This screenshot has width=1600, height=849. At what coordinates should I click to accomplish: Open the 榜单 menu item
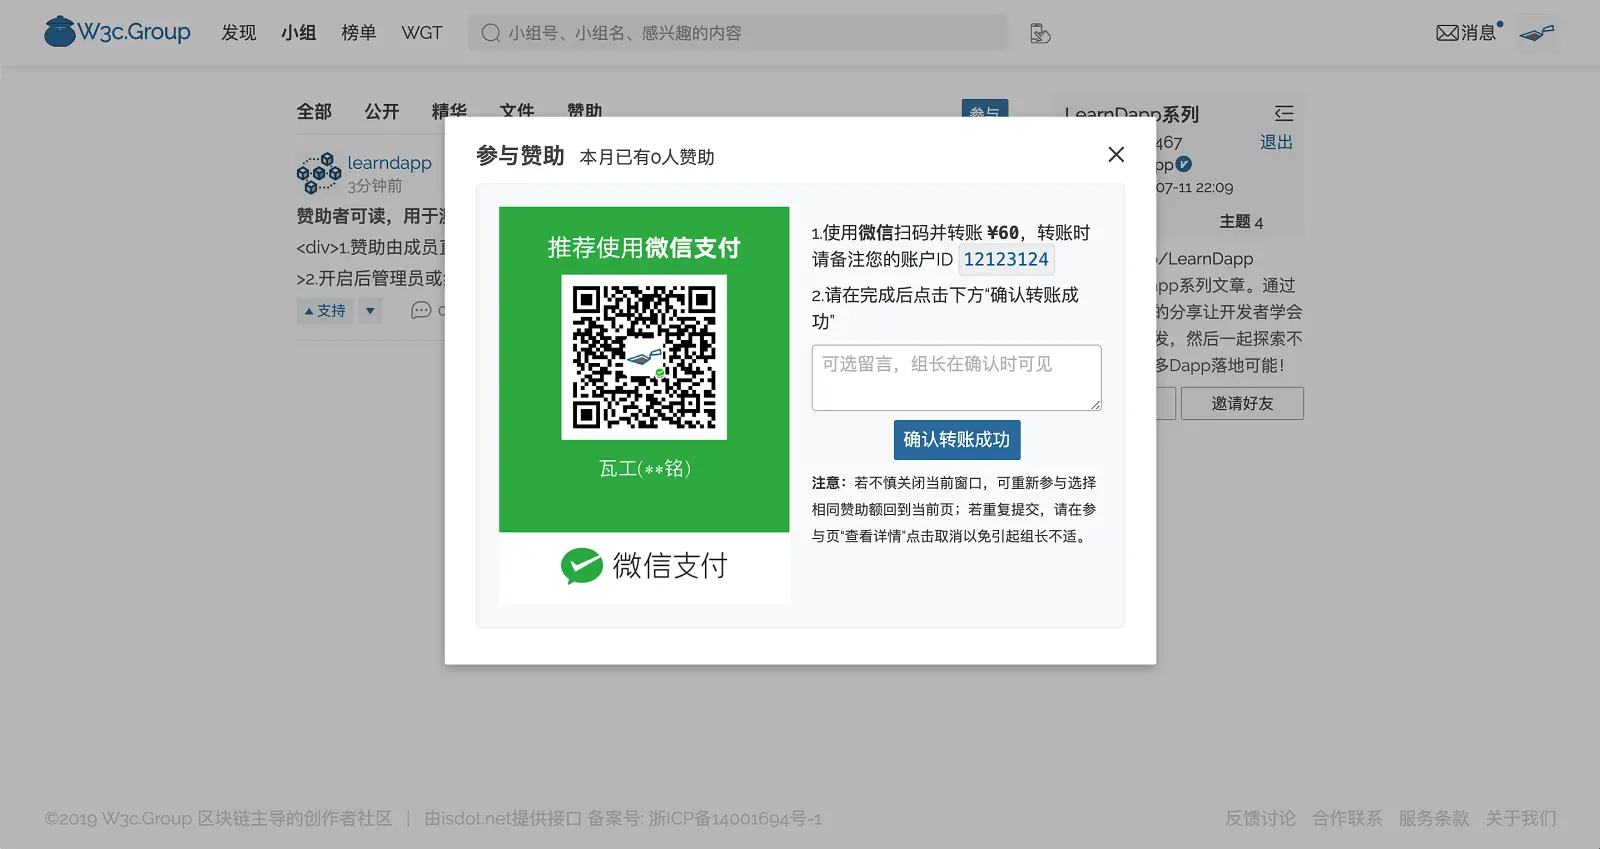(x=359, y=33)
